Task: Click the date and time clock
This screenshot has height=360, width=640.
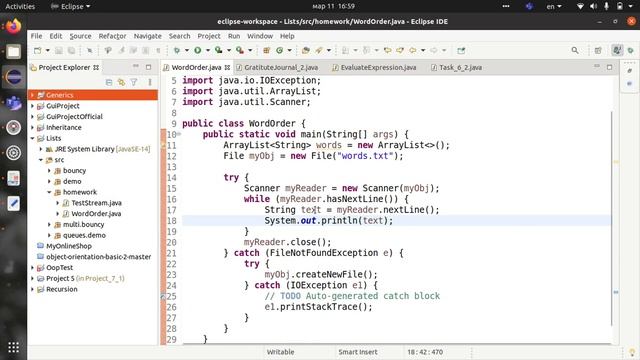Action: click(333, 6)
